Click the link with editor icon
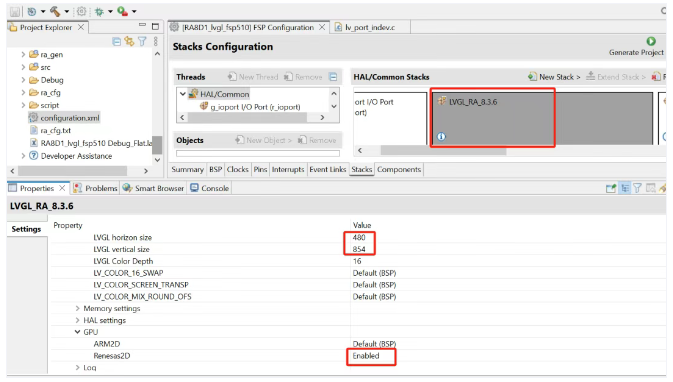 tap(129, 41)
